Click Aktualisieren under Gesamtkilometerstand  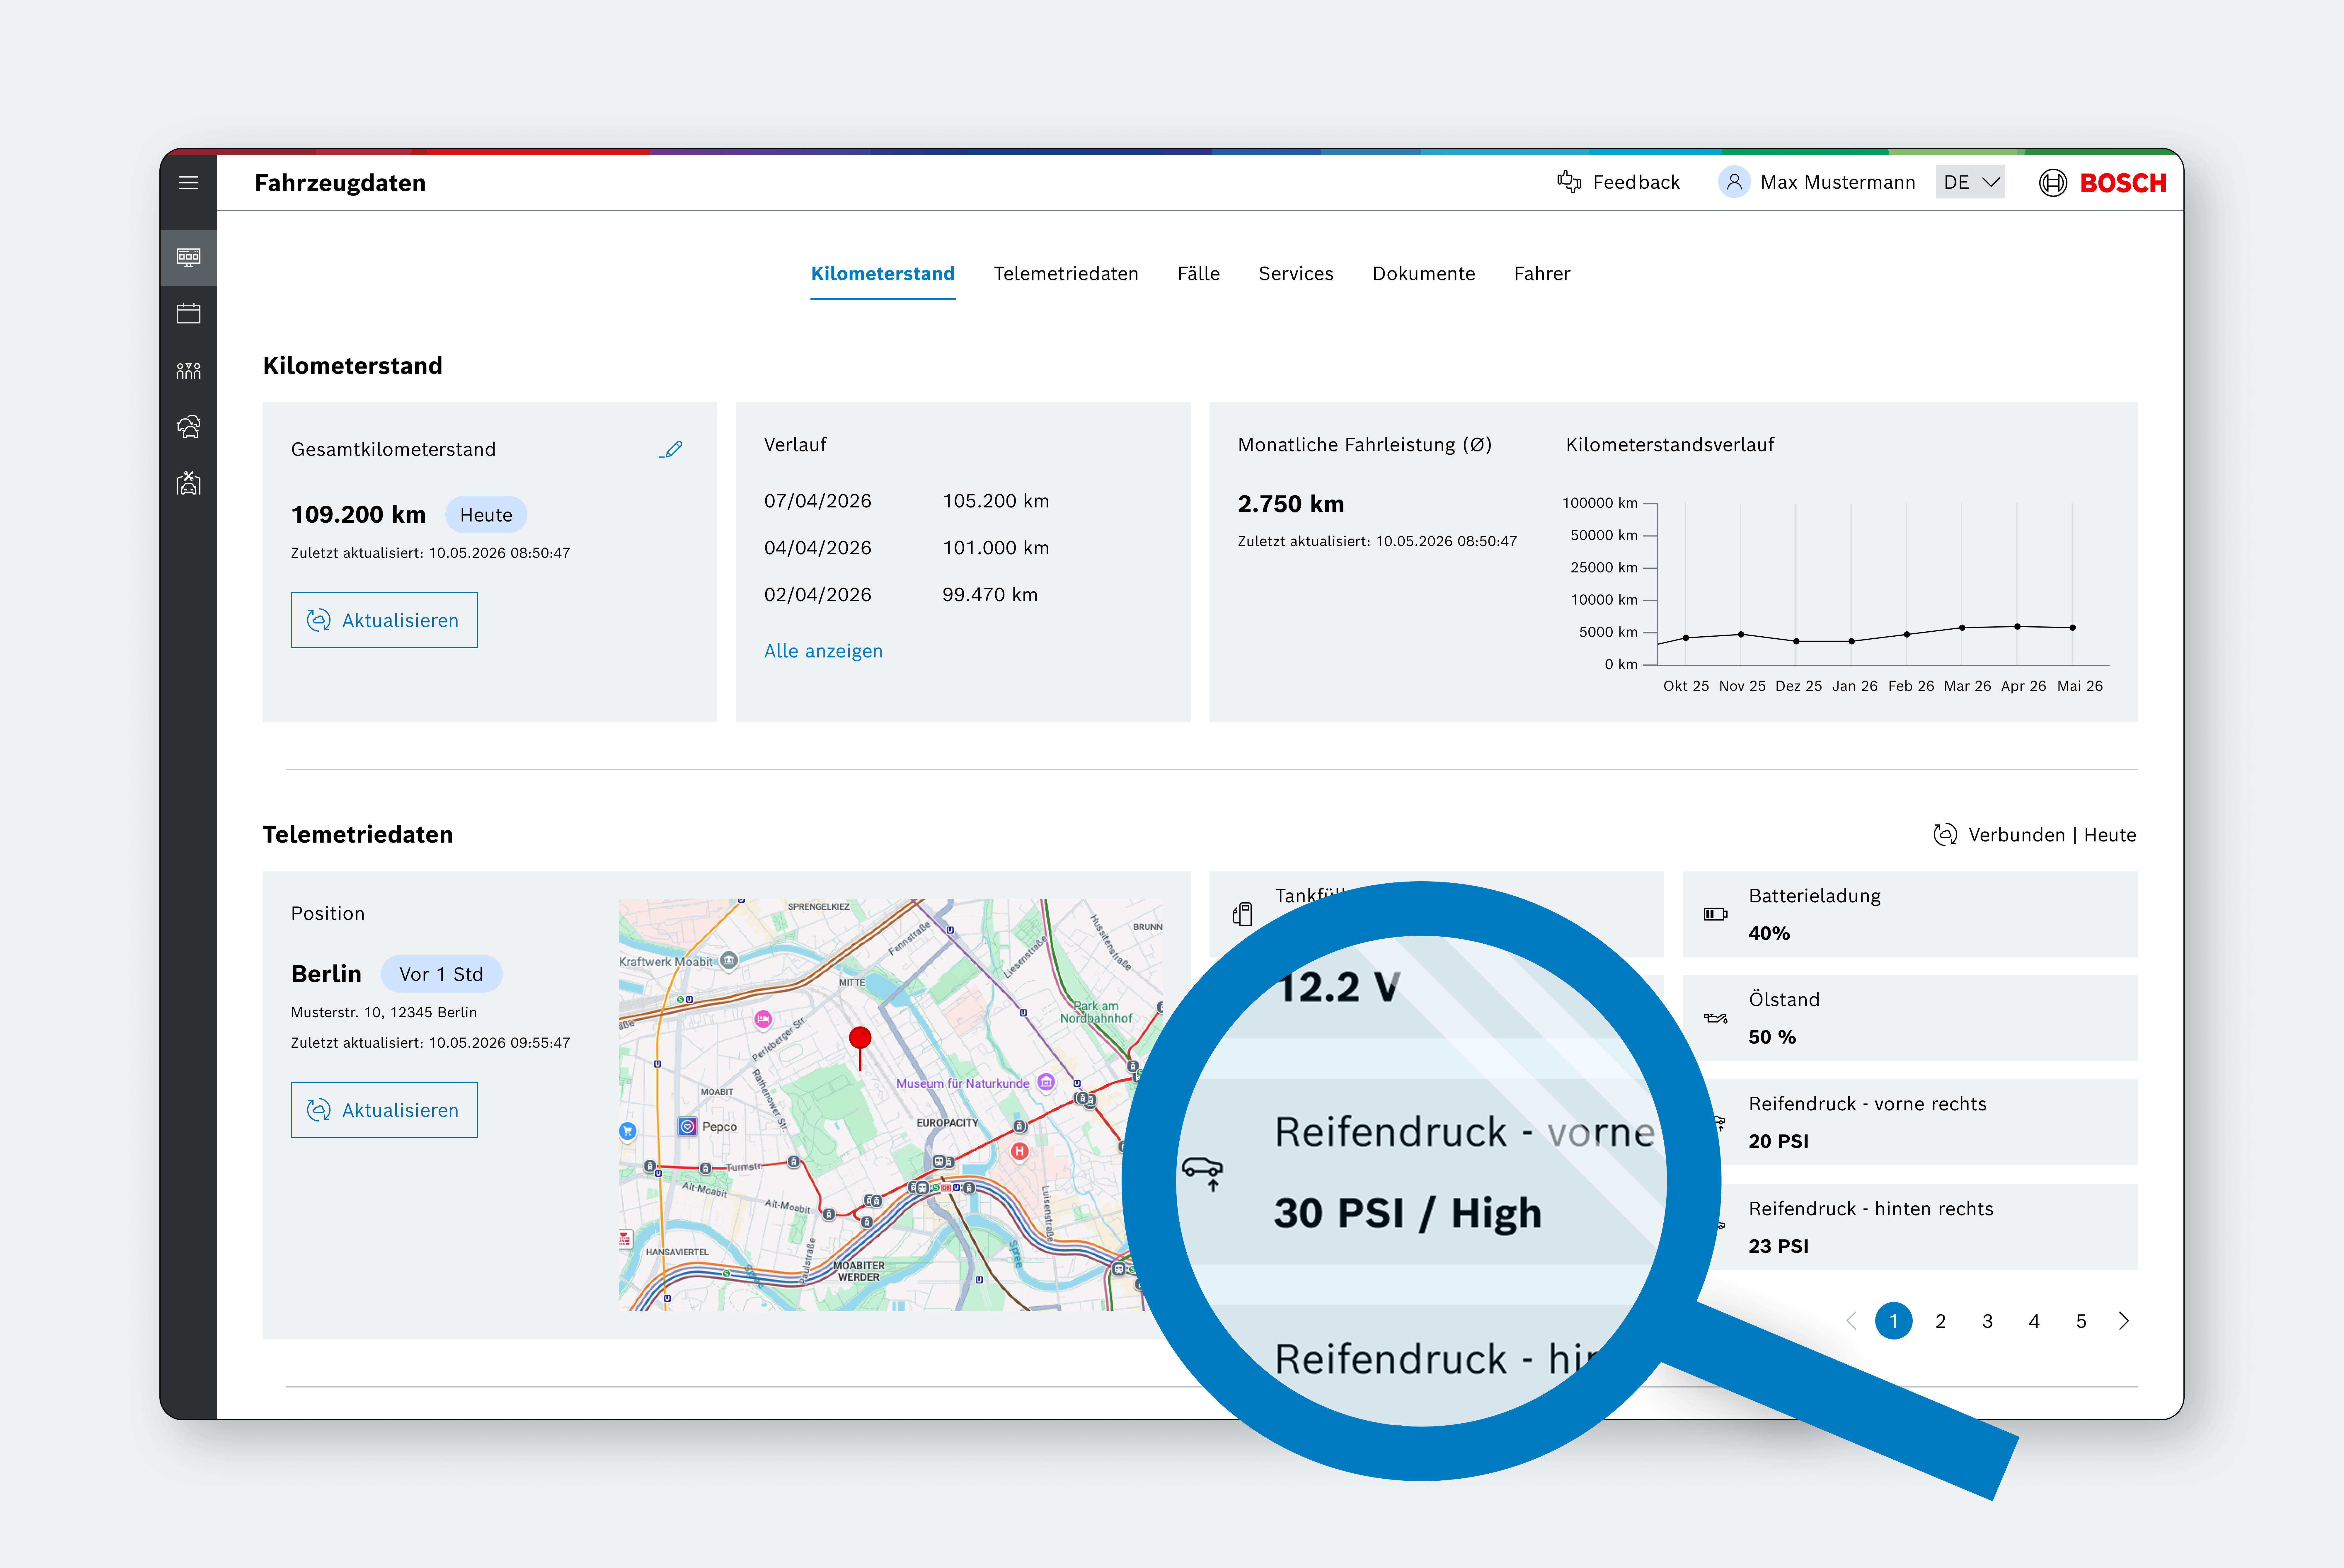click(384, 620)
